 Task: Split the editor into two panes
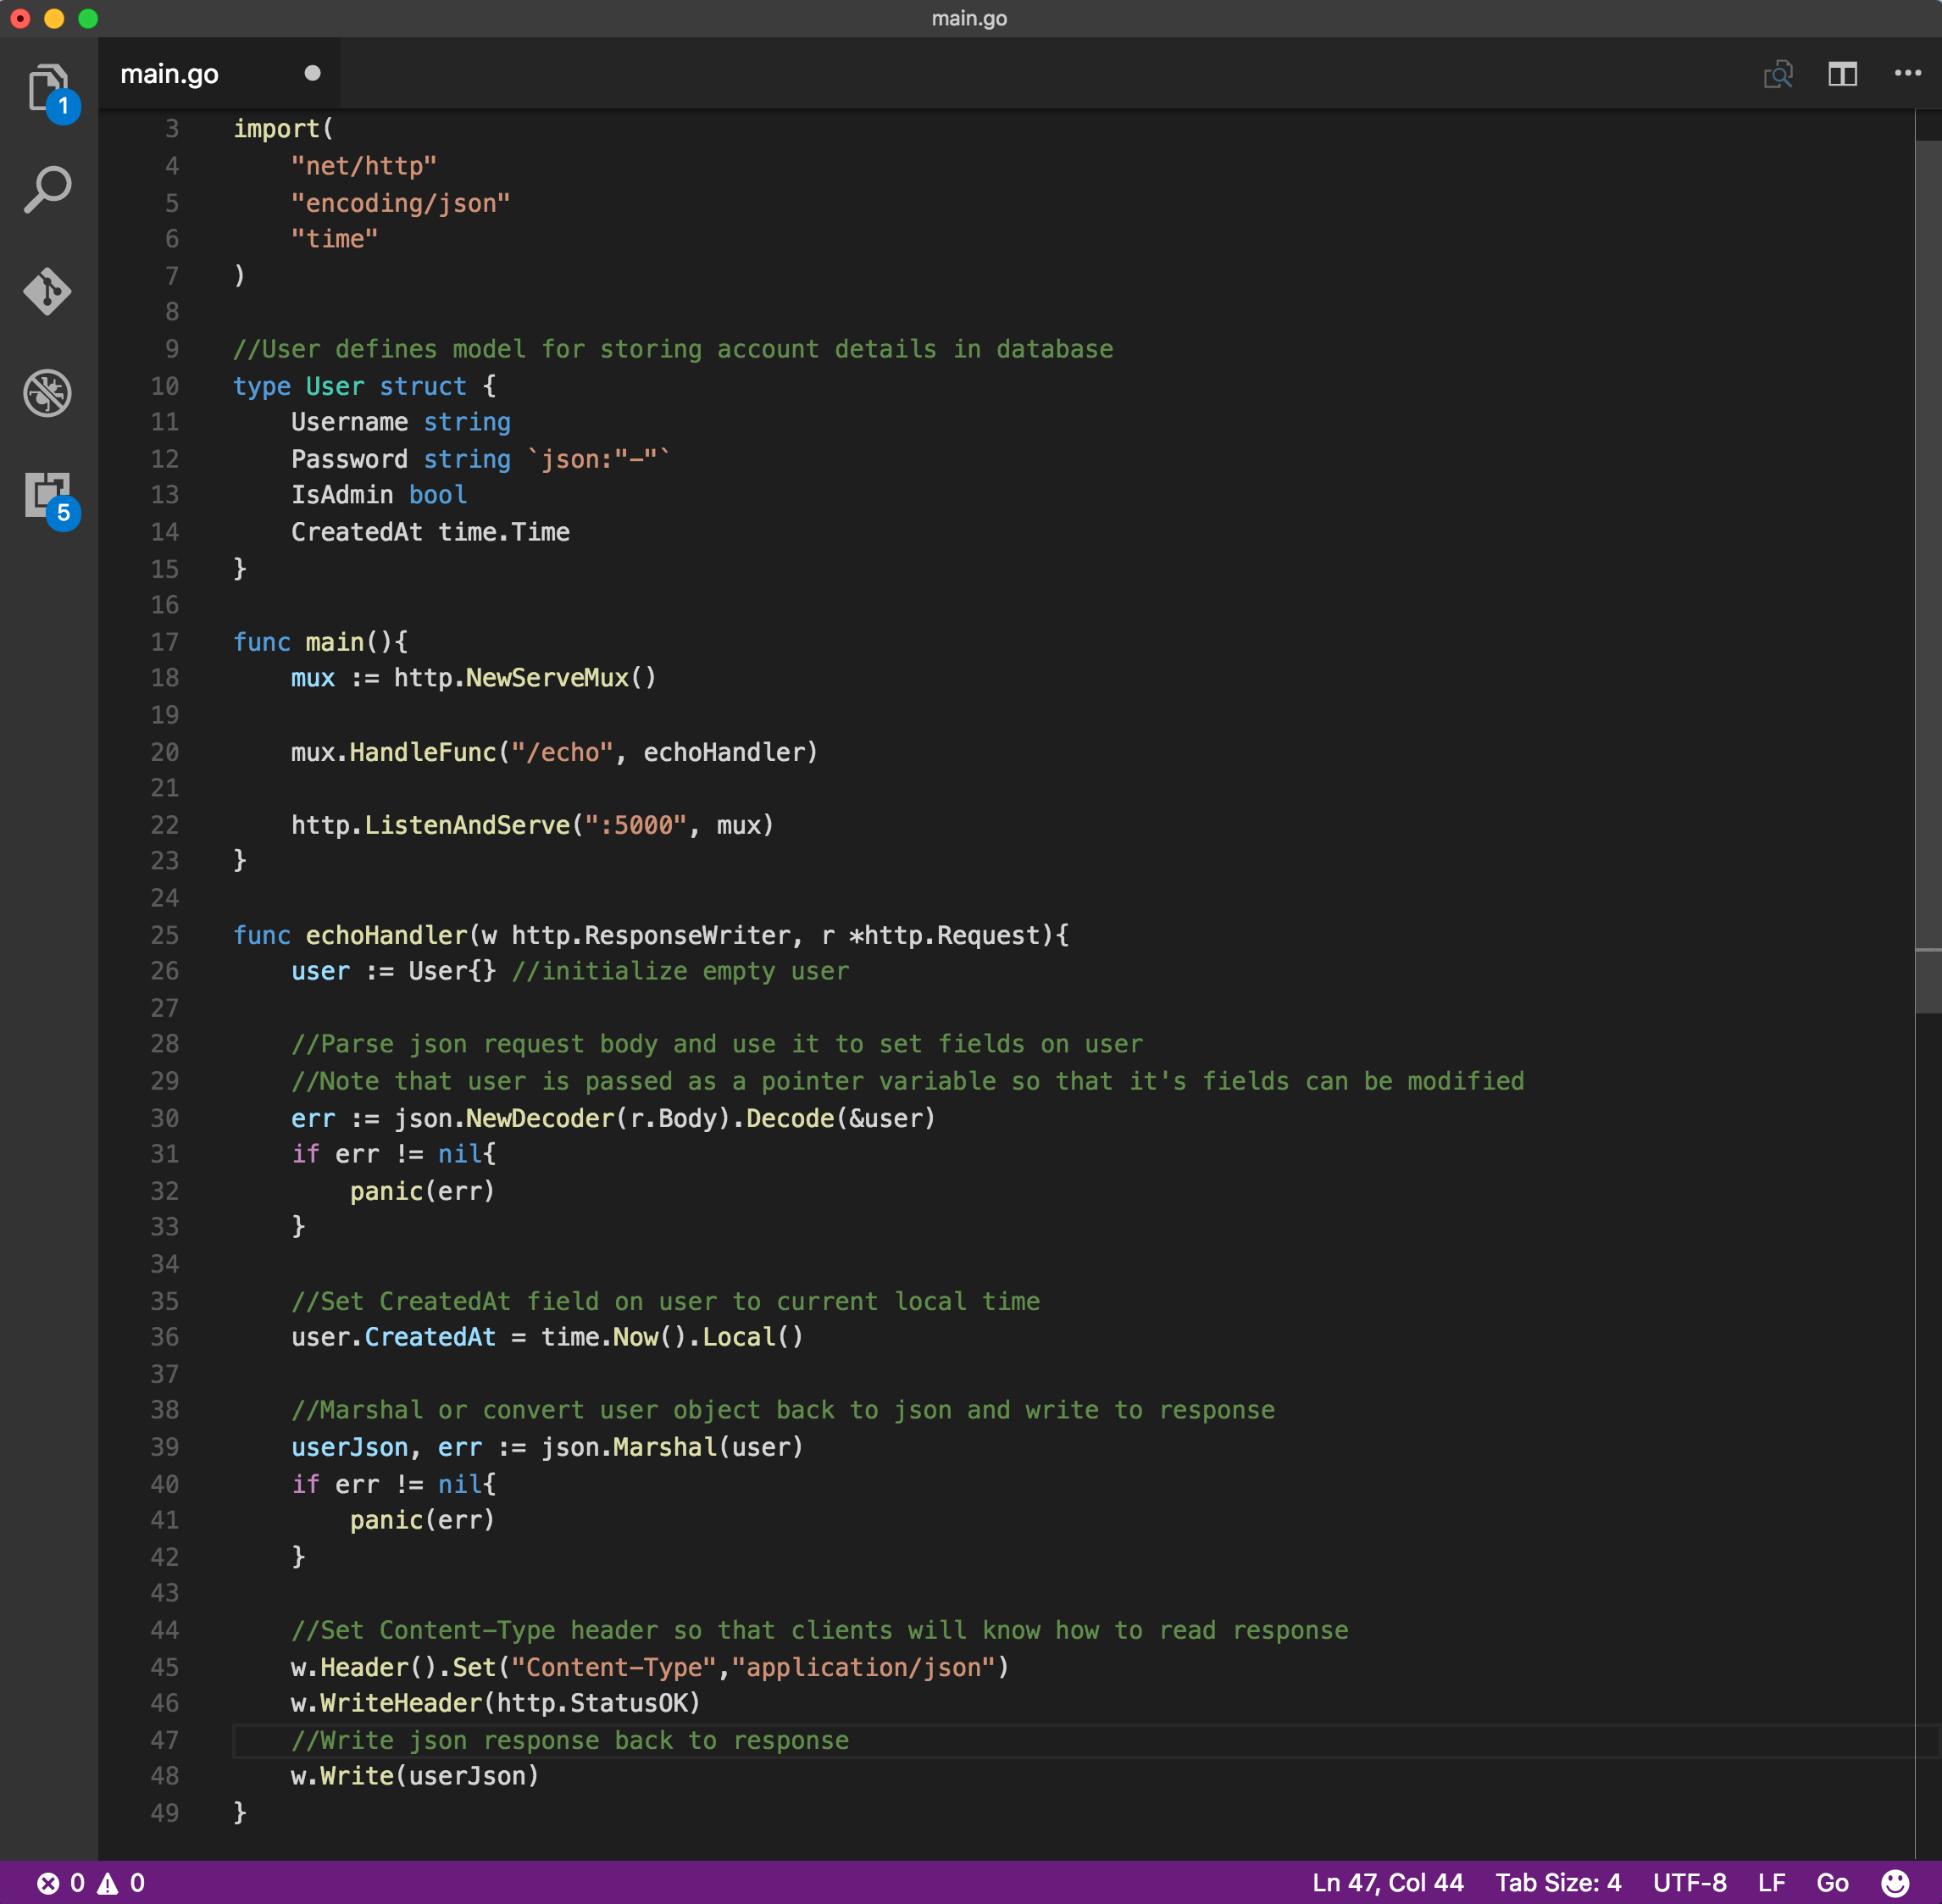click(x=1843, y=73)
